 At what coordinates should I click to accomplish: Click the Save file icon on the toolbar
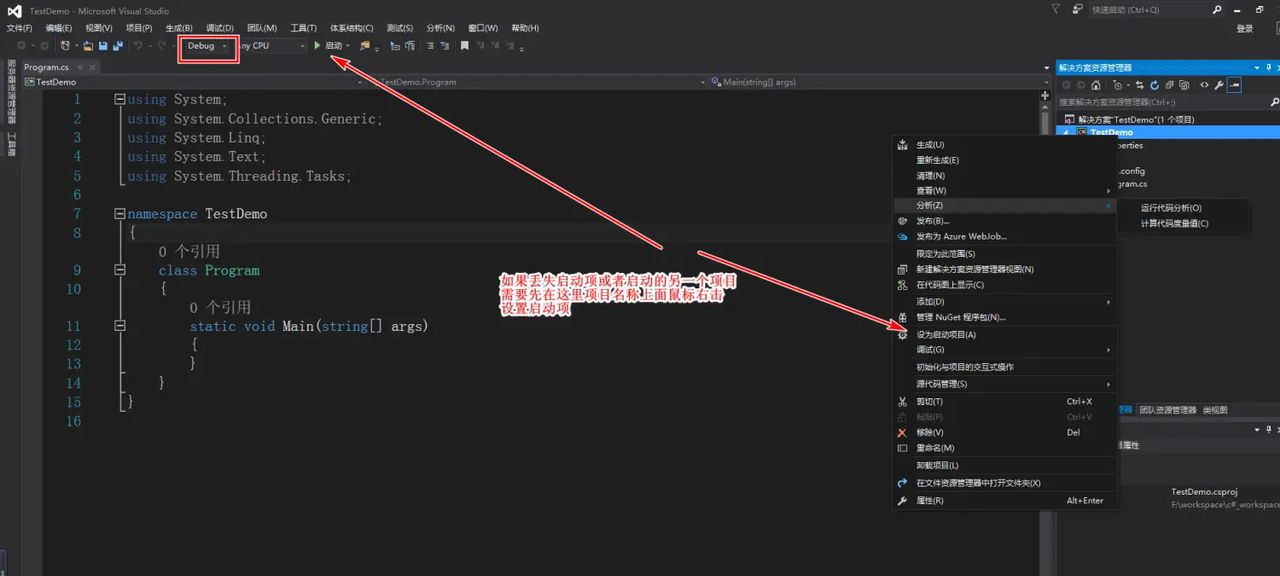point(103,45)
